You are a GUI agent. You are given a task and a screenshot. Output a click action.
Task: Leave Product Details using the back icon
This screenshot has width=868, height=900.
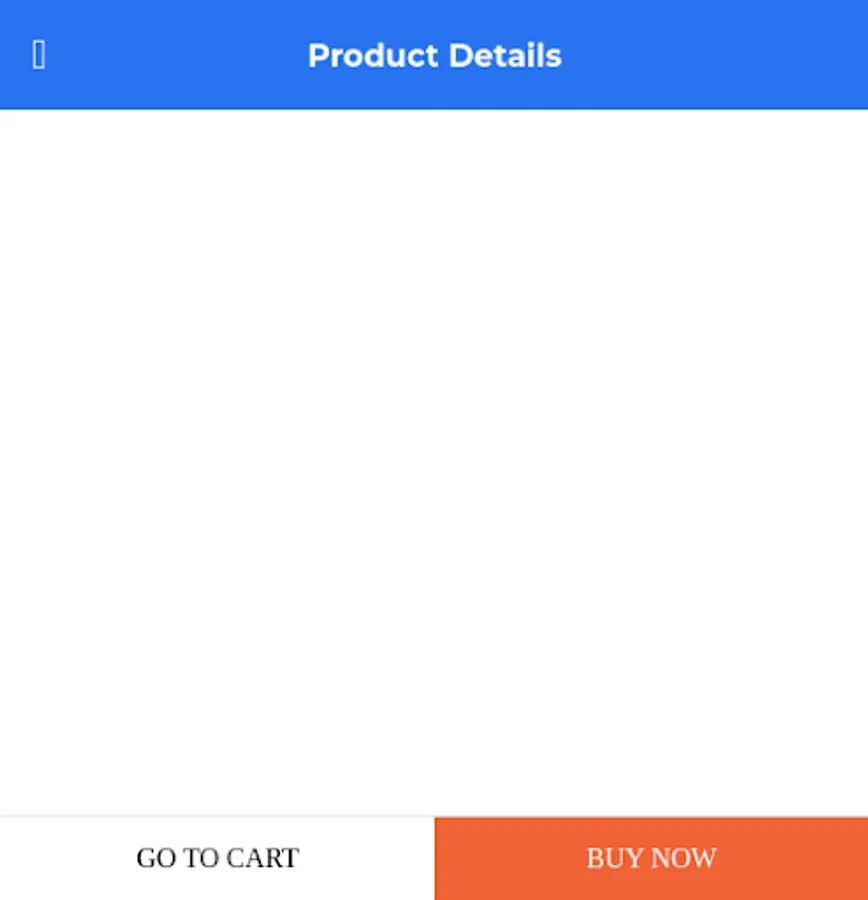point(39,55)
